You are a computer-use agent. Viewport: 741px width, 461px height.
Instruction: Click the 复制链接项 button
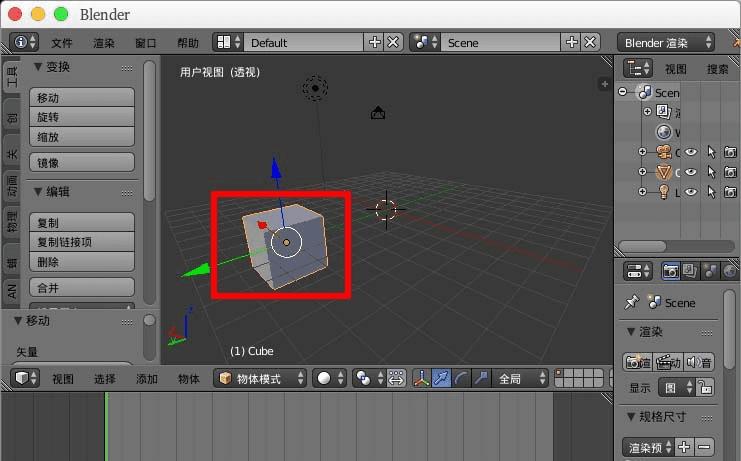(82, 242)
